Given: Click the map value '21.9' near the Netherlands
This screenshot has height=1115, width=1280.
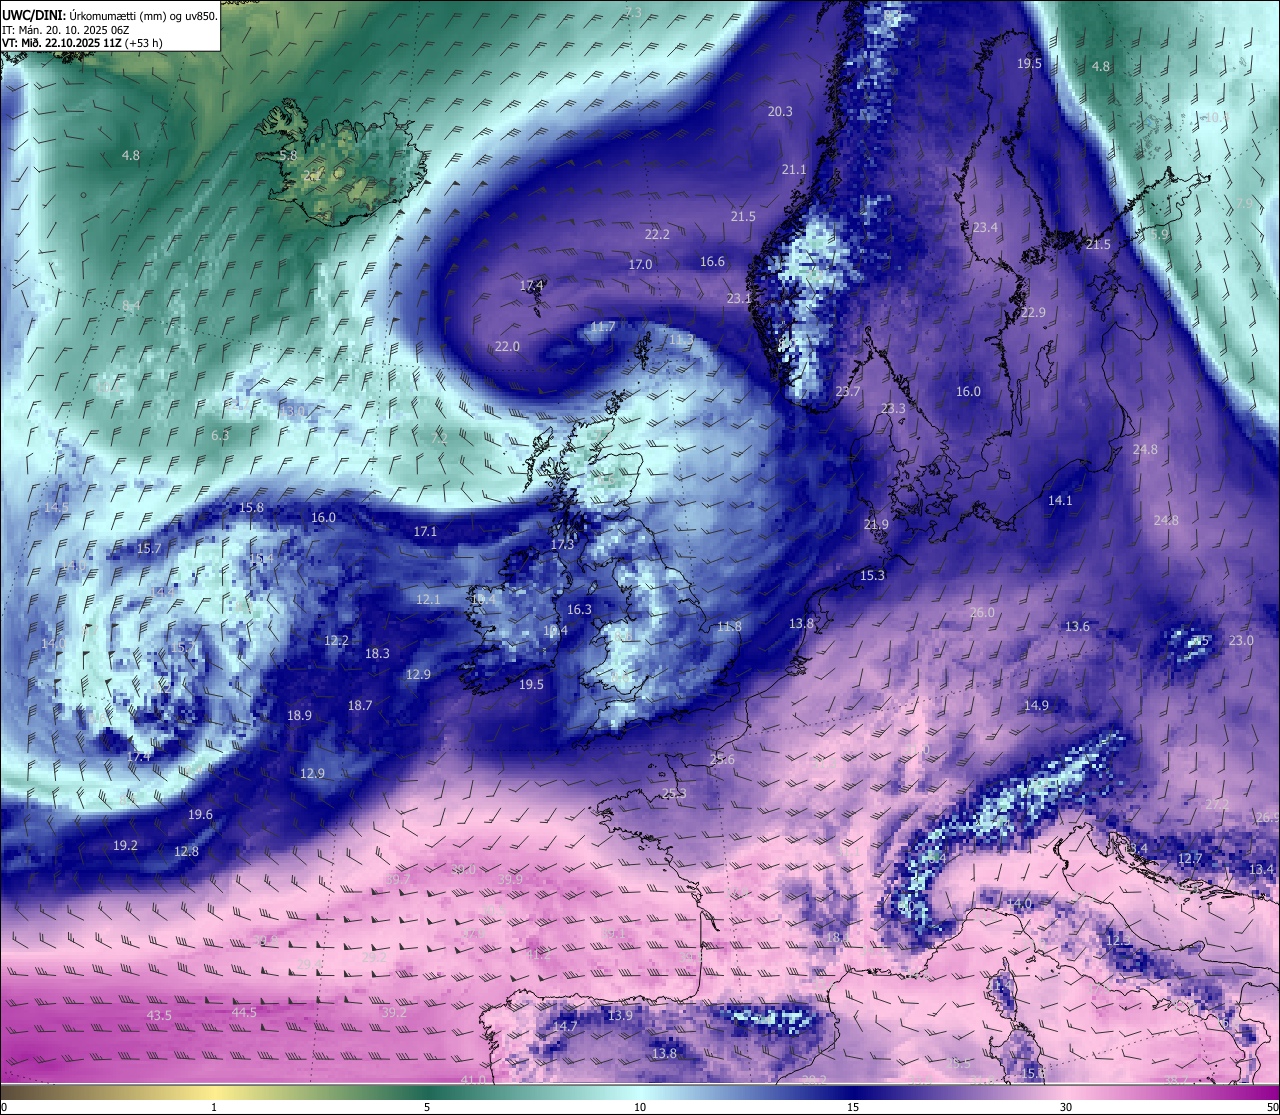Looking at the screenshot, I should click(876, 524).
